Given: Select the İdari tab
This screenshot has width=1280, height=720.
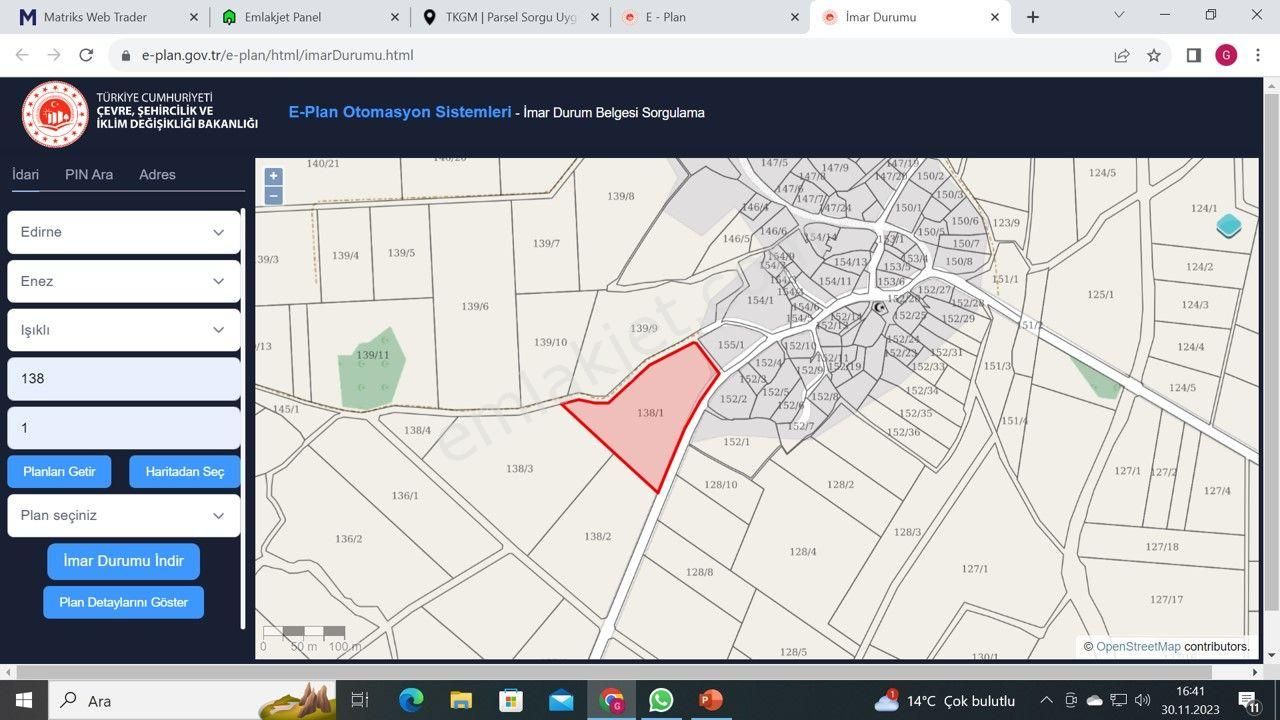Looking at the screenshot, I should point(25,174).
